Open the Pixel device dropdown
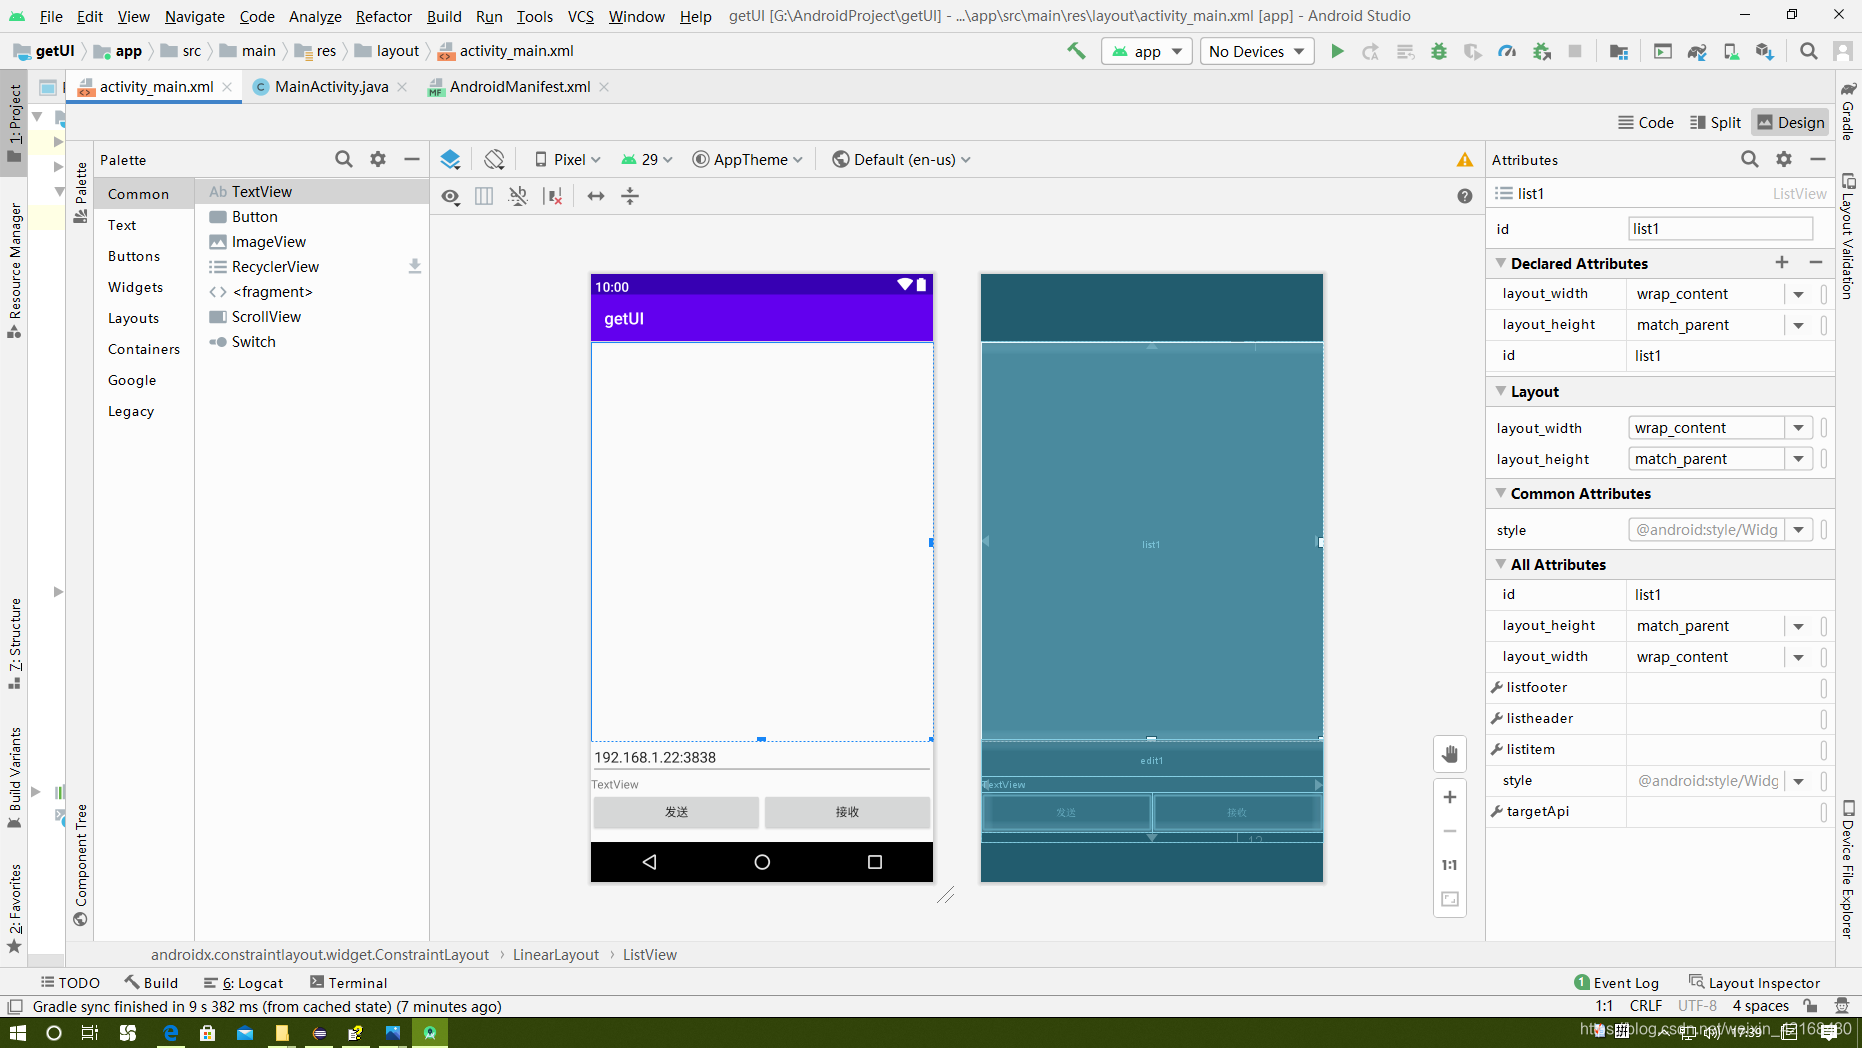 (x=568, y=160)
